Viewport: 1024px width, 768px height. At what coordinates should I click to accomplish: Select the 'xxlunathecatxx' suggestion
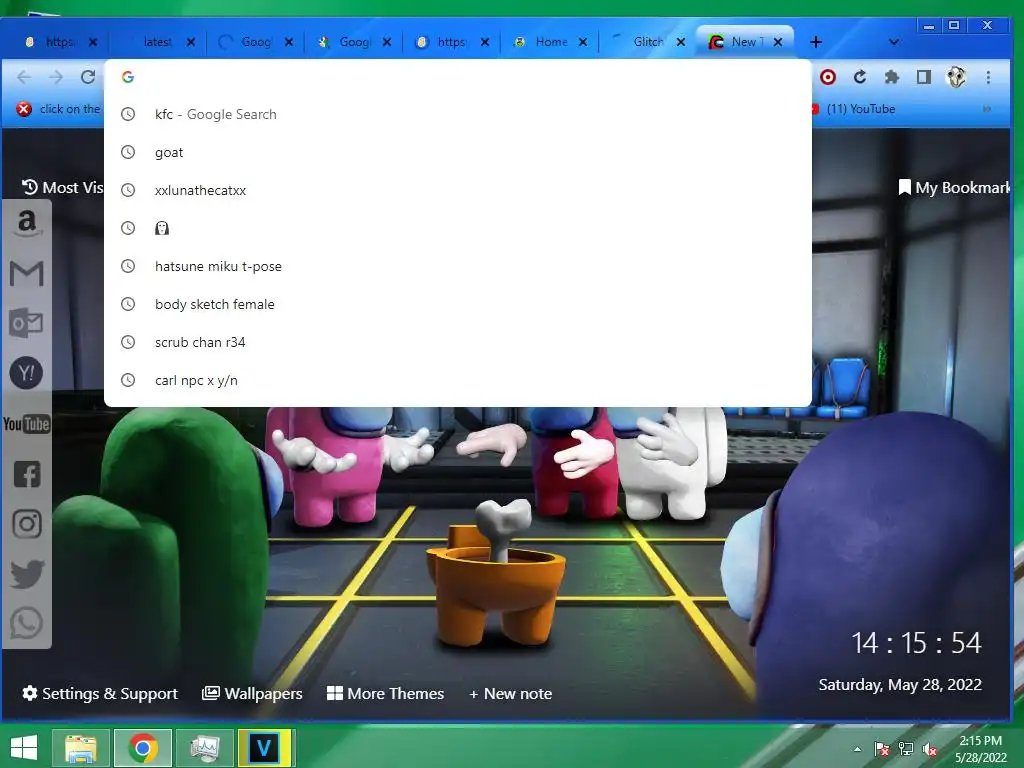pos(458,190)
